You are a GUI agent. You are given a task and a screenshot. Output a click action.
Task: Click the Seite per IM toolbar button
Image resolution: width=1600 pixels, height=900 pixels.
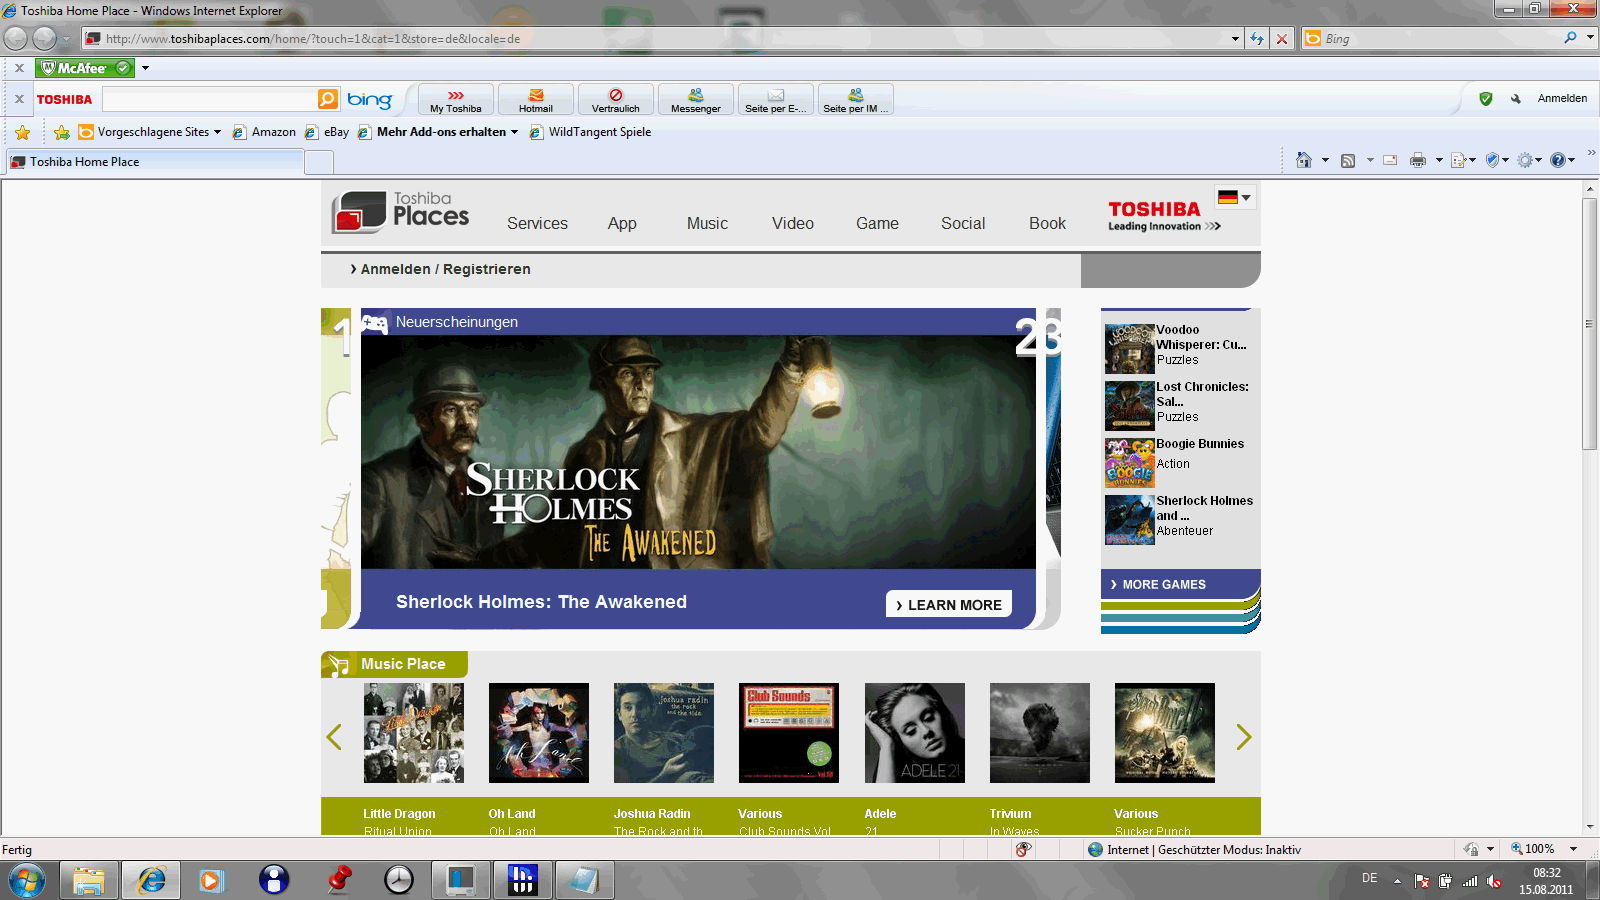coord(856,100)
